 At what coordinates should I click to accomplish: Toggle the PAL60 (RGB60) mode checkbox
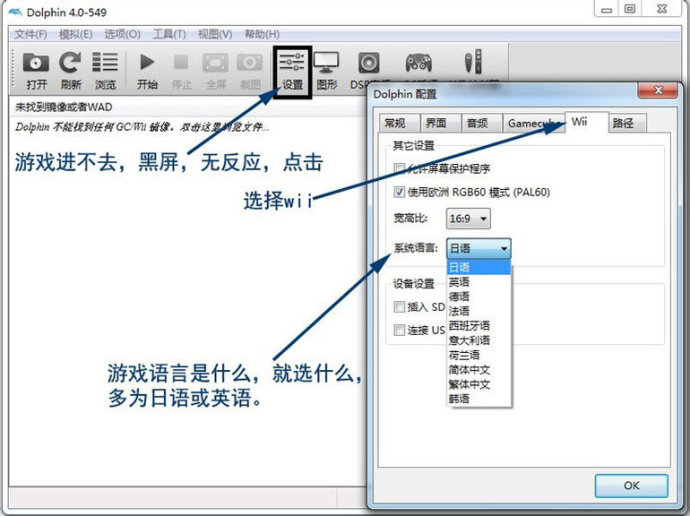[399, 192]
